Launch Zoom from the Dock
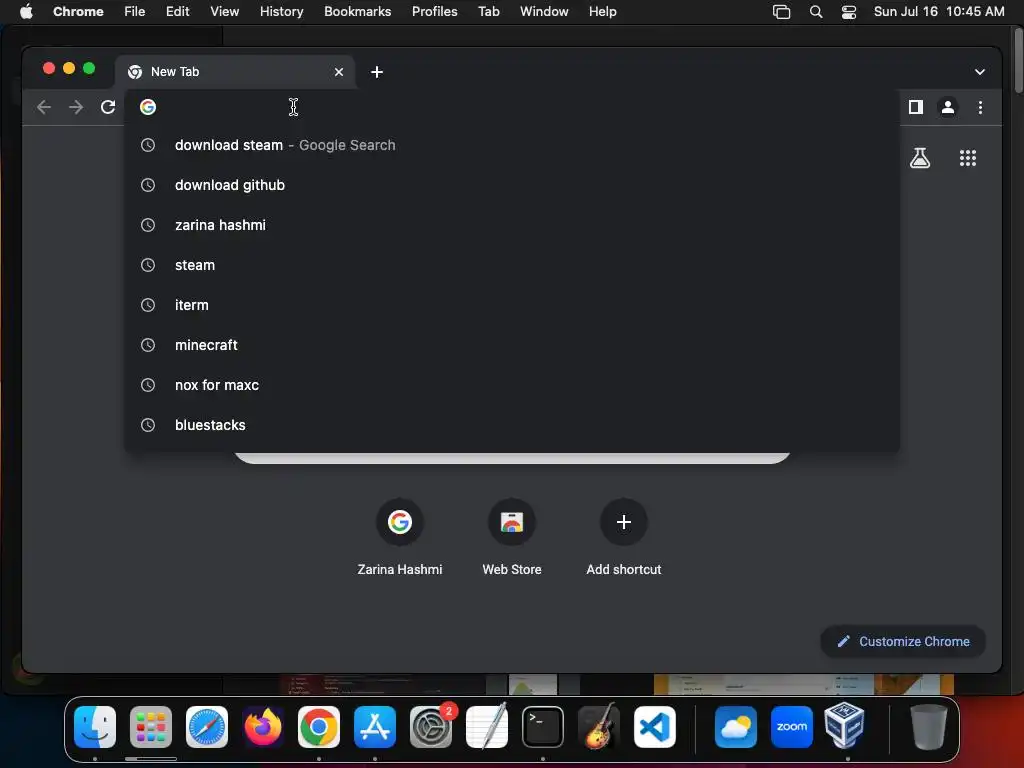The width and height of the screenshot is (1024, 768). coord(792,727)
